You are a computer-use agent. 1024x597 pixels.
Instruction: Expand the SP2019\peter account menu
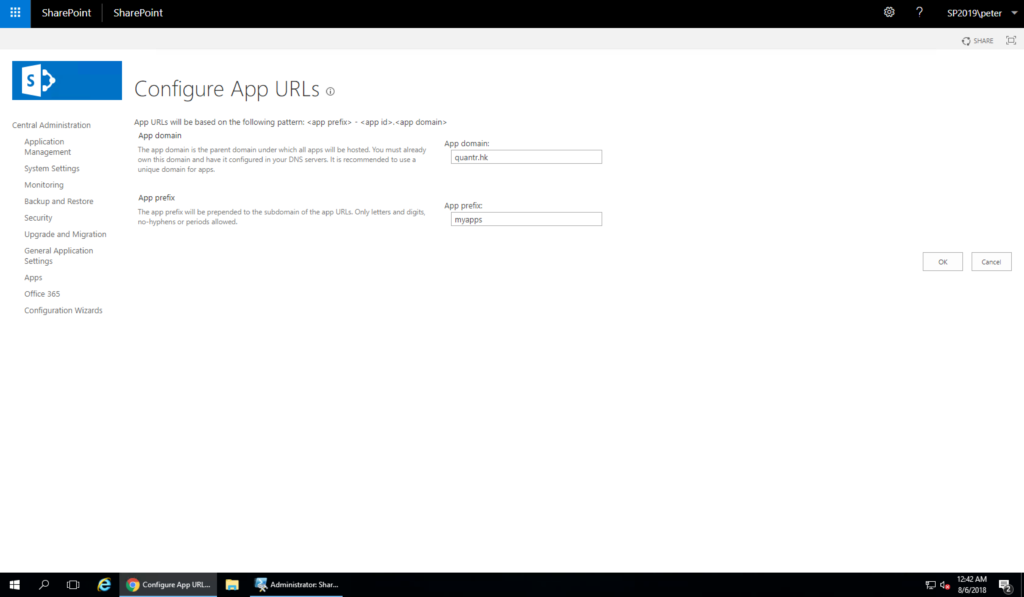[x=982, y=13]
